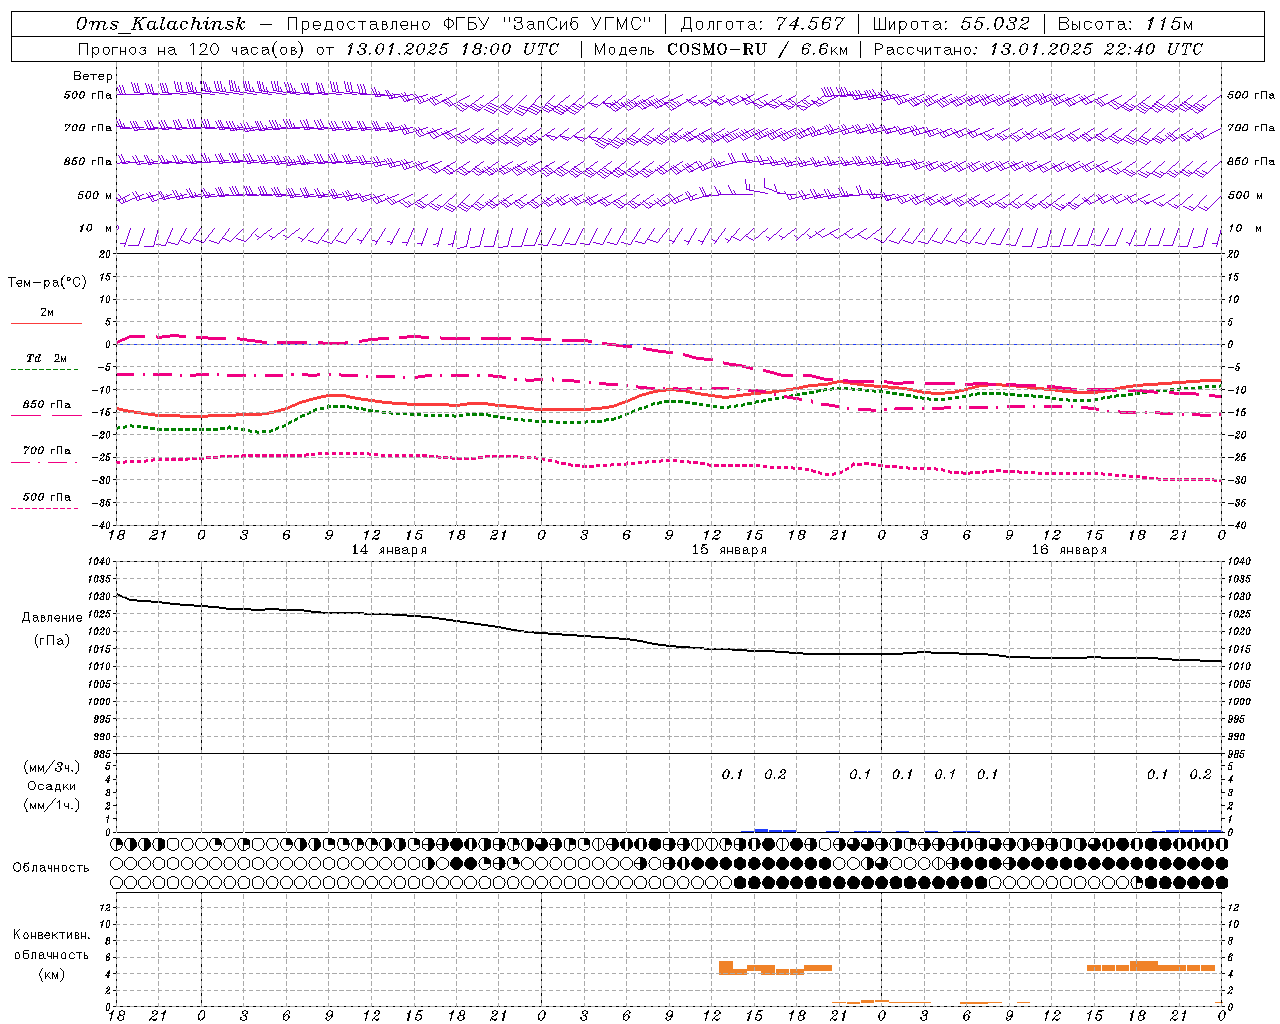The image size is (1280, 1024).
Task: Click the Ветер wind panel label
Action: (92, 76)
